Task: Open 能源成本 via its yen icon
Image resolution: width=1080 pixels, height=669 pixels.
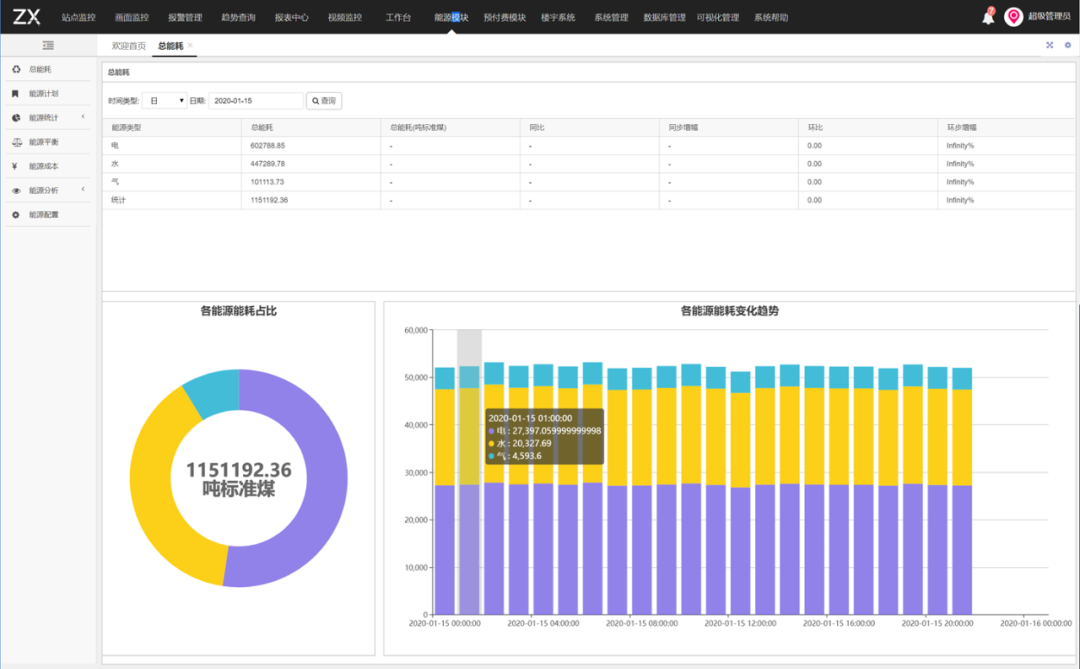Action: coord(15,166)
